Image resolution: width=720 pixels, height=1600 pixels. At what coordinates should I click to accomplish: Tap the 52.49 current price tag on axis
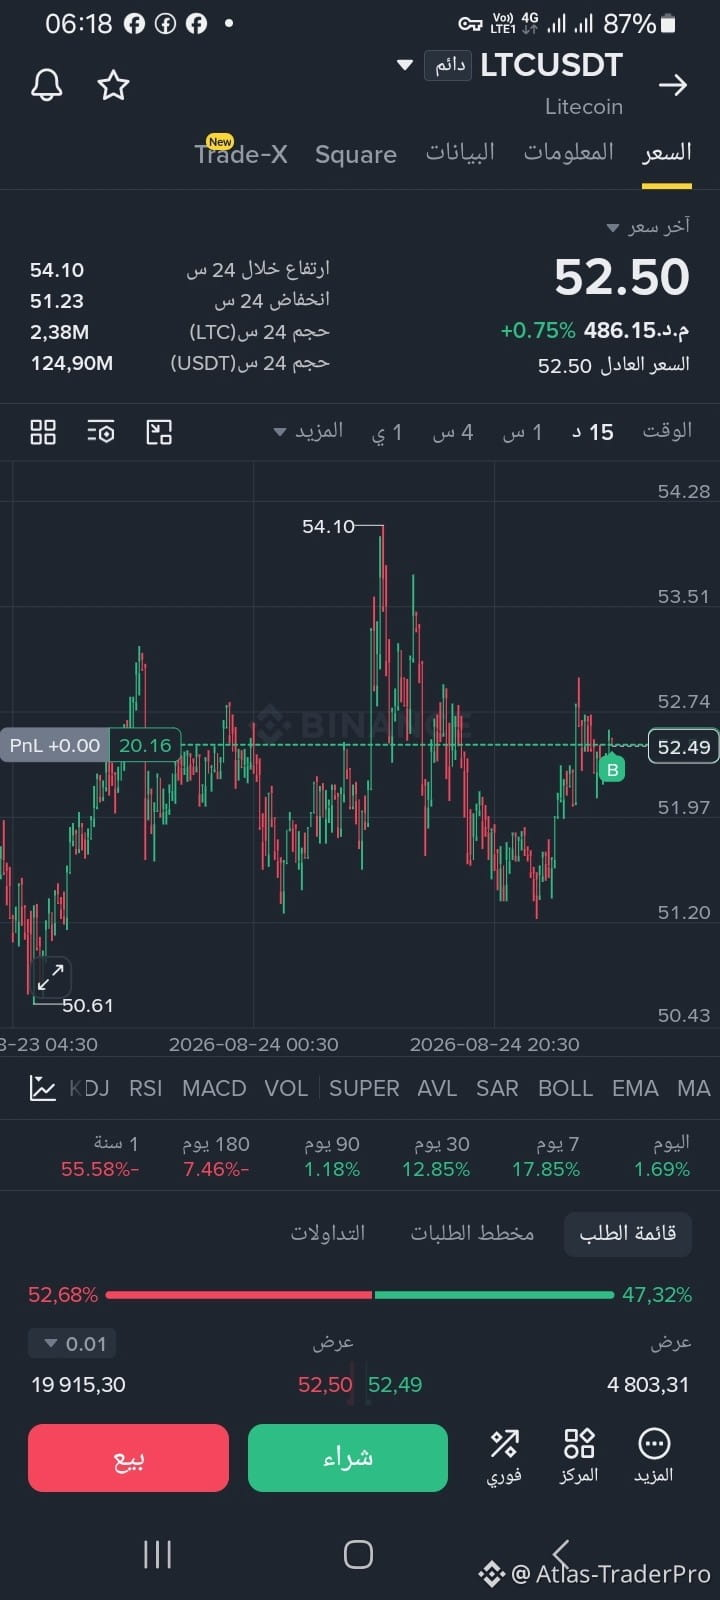(x=684, y=747)
